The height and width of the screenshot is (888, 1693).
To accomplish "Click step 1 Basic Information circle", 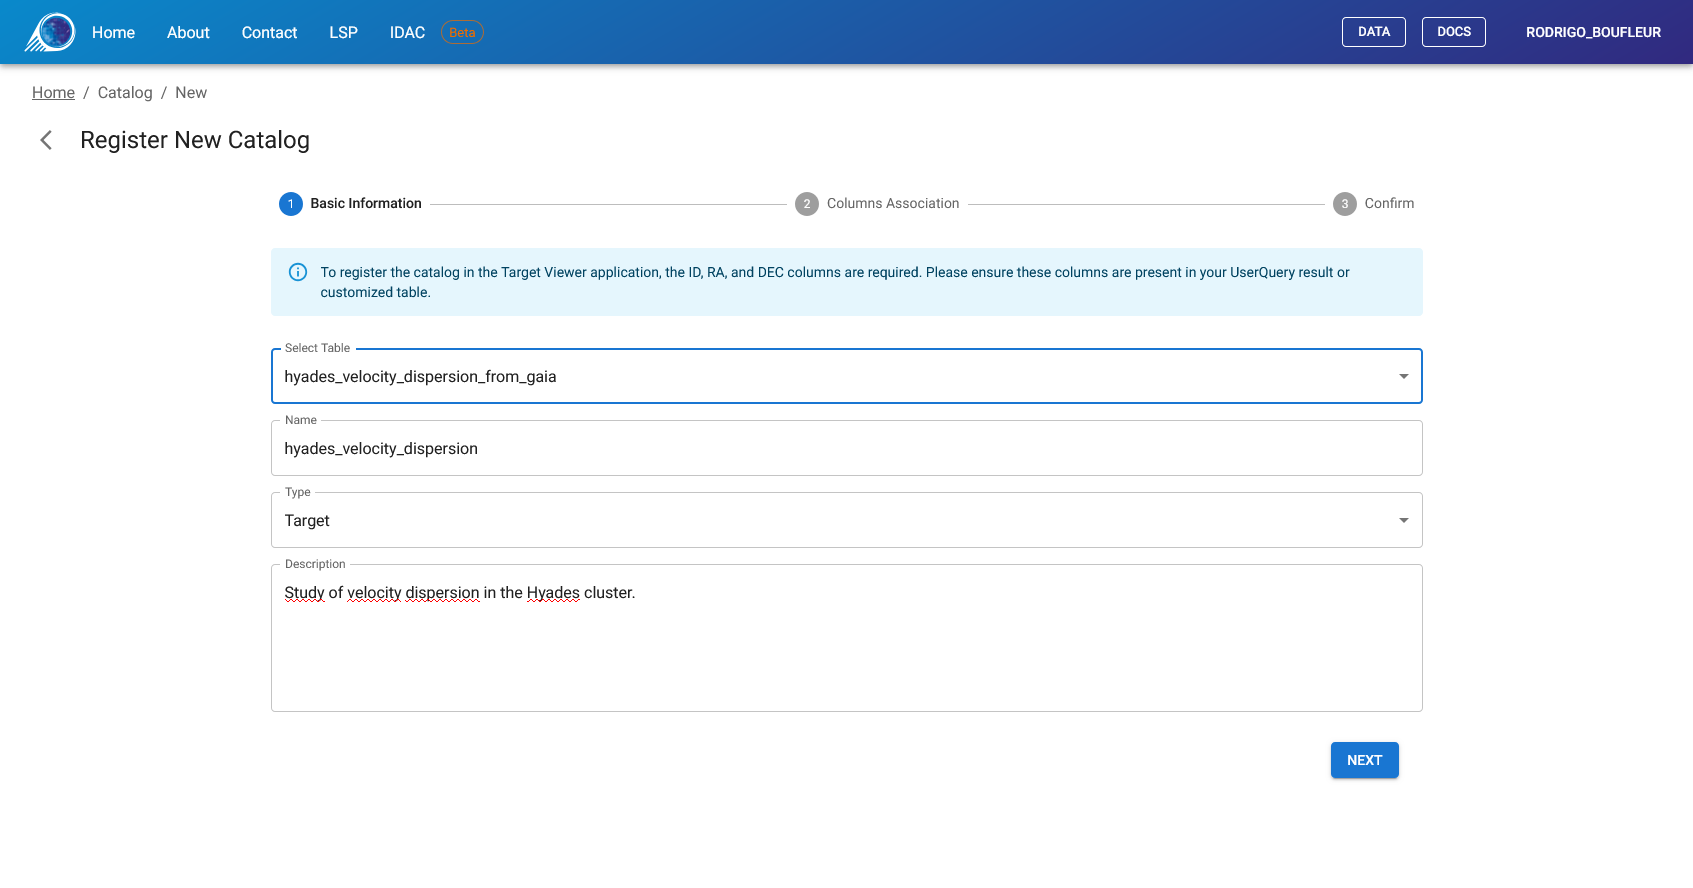I will tap(290, 204).
